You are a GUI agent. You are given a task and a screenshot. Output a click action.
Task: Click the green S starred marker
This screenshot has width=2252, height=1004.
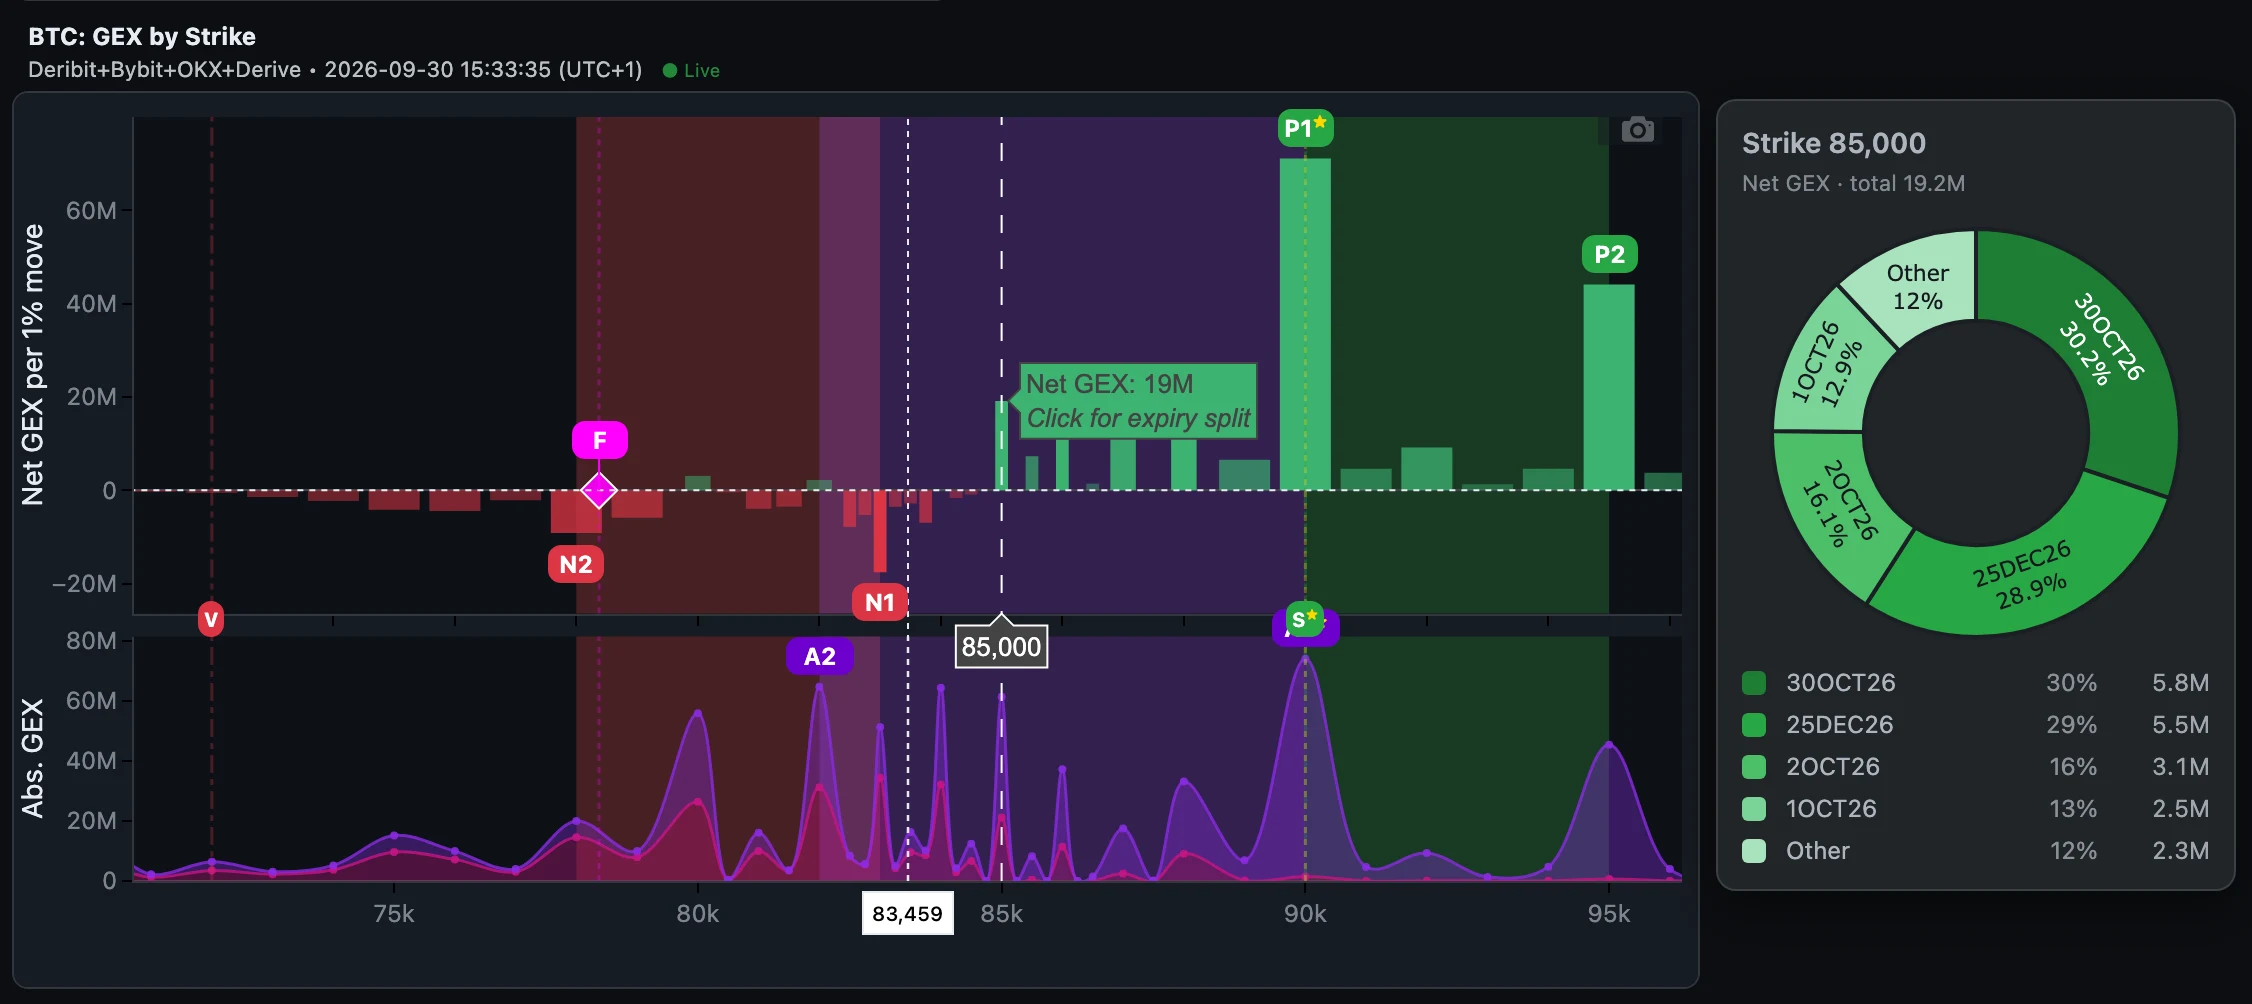point(1304,619)
